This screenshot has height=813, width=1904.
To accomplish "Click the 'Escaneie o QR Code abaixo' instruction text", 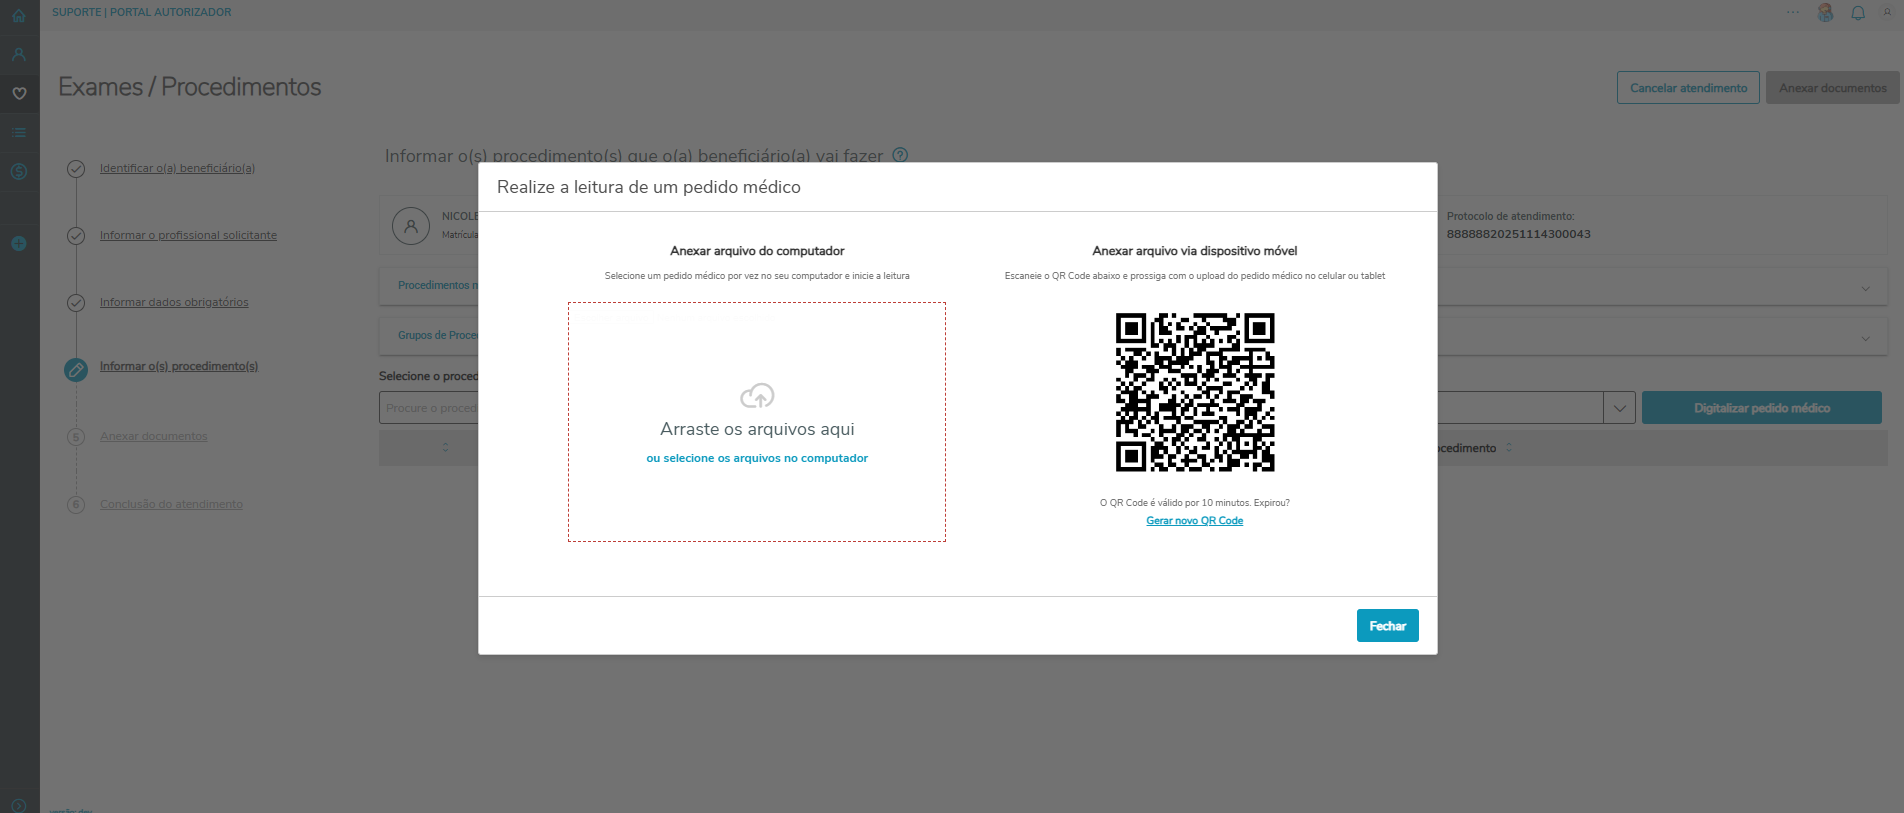I will (x=1195, y=276).
